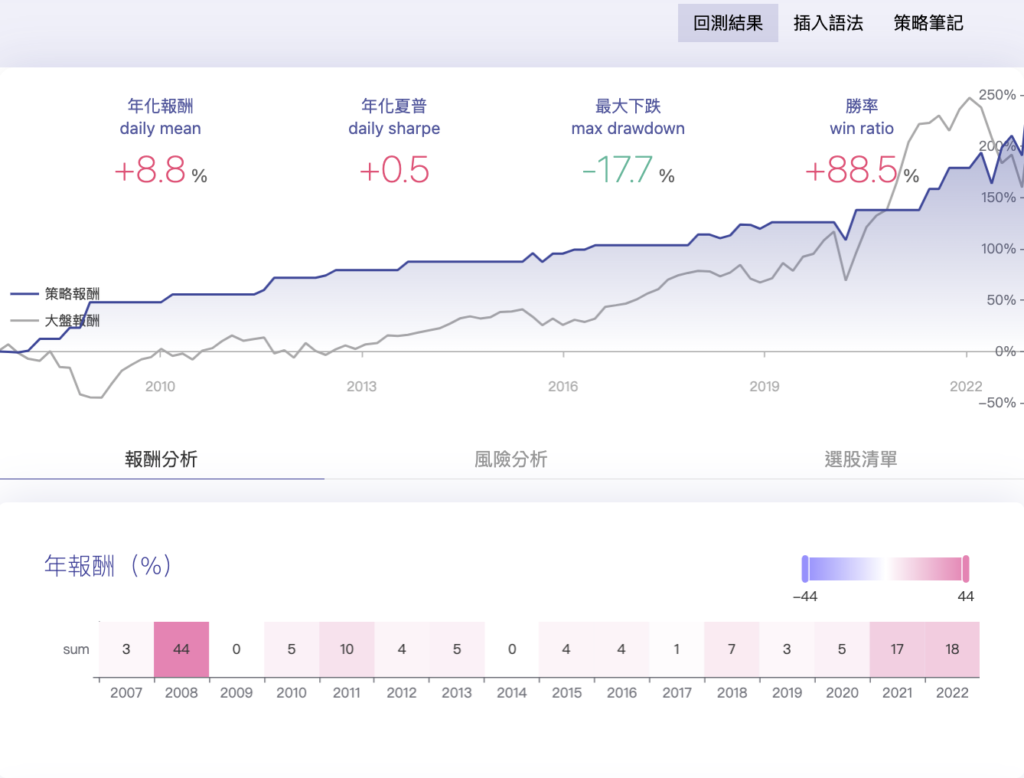The image size is (1024, 778).
Task: Toggle the 大盤報酬 legend entry
Action: click(56, 321)
